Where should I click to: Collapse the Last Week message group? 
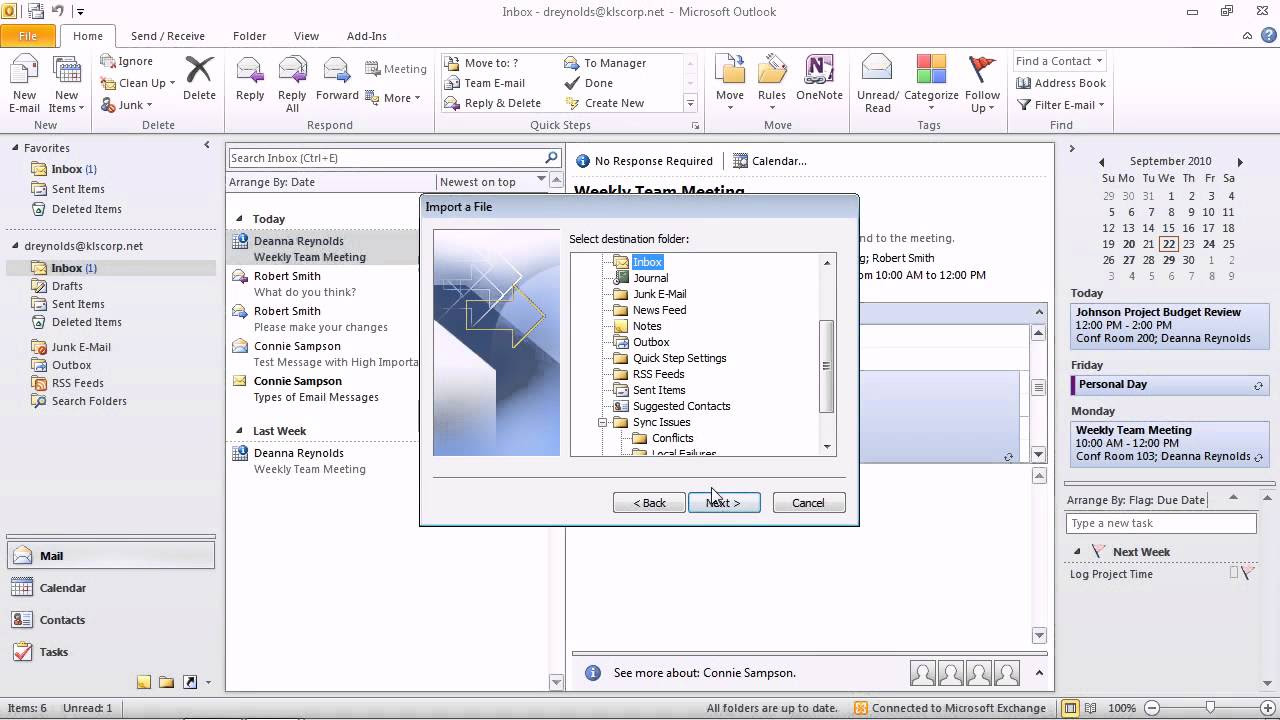239,431
